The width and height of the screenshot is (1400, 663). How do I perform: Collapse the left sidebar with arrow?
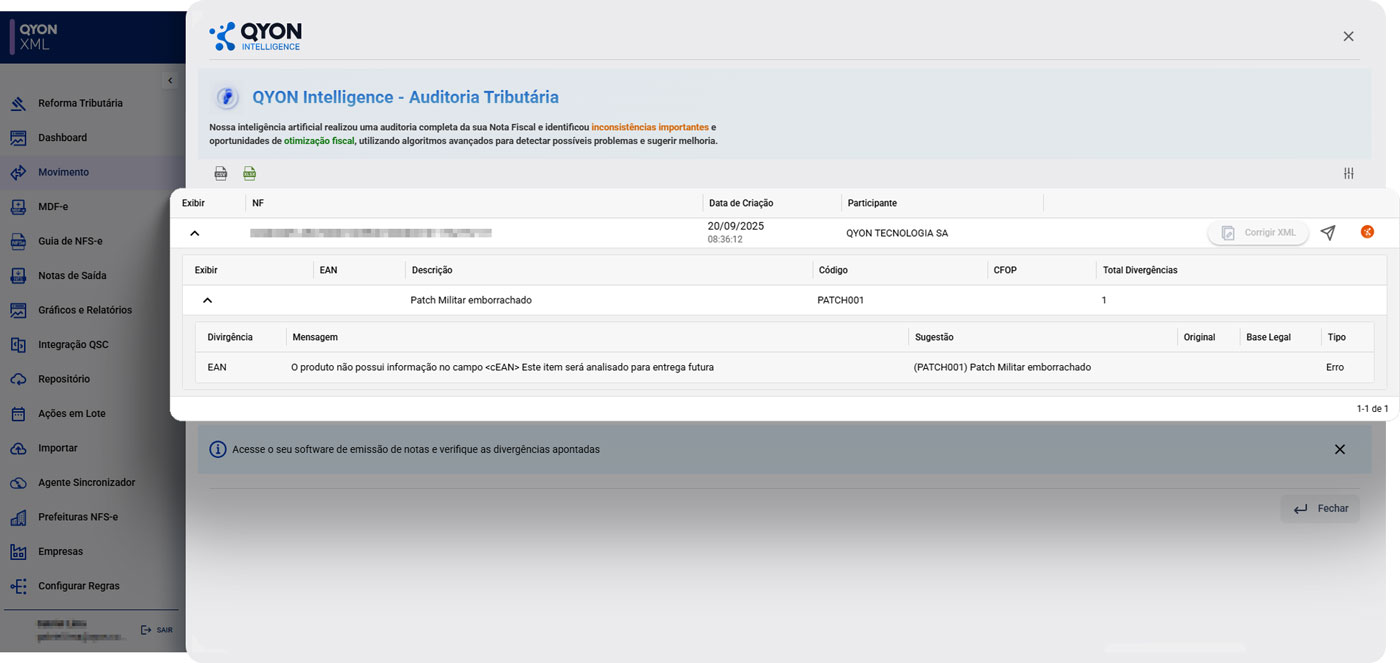tap(170, 81)
